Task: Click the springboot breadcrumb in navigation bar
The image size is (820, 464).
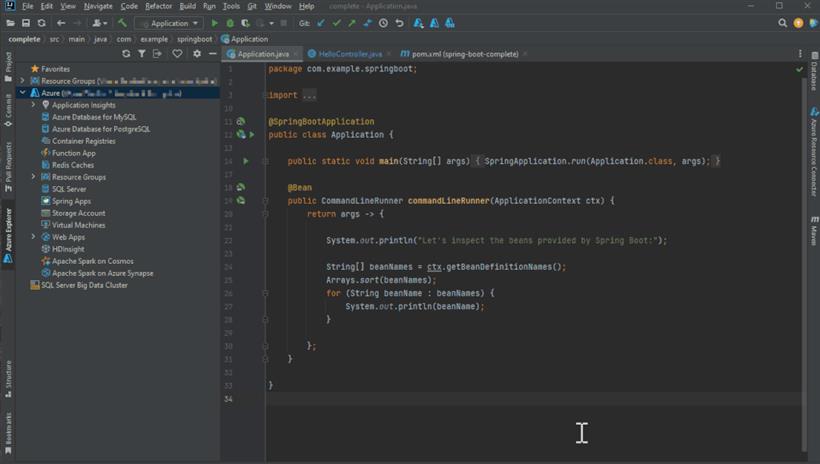Action: pos(195,39)
